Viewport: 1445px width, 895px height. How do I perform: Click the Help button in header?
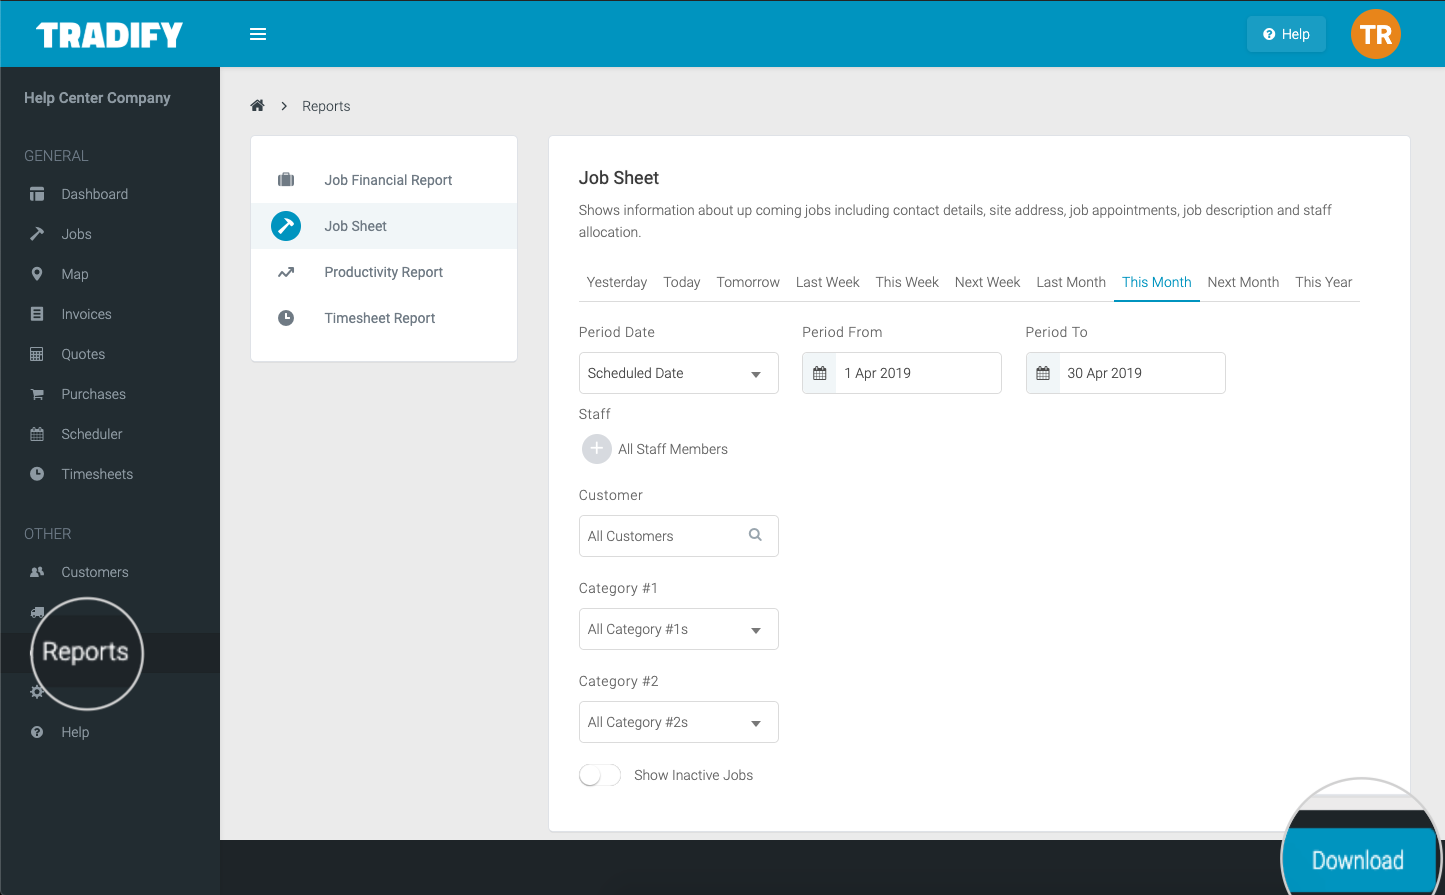(x=1286, y=34)
